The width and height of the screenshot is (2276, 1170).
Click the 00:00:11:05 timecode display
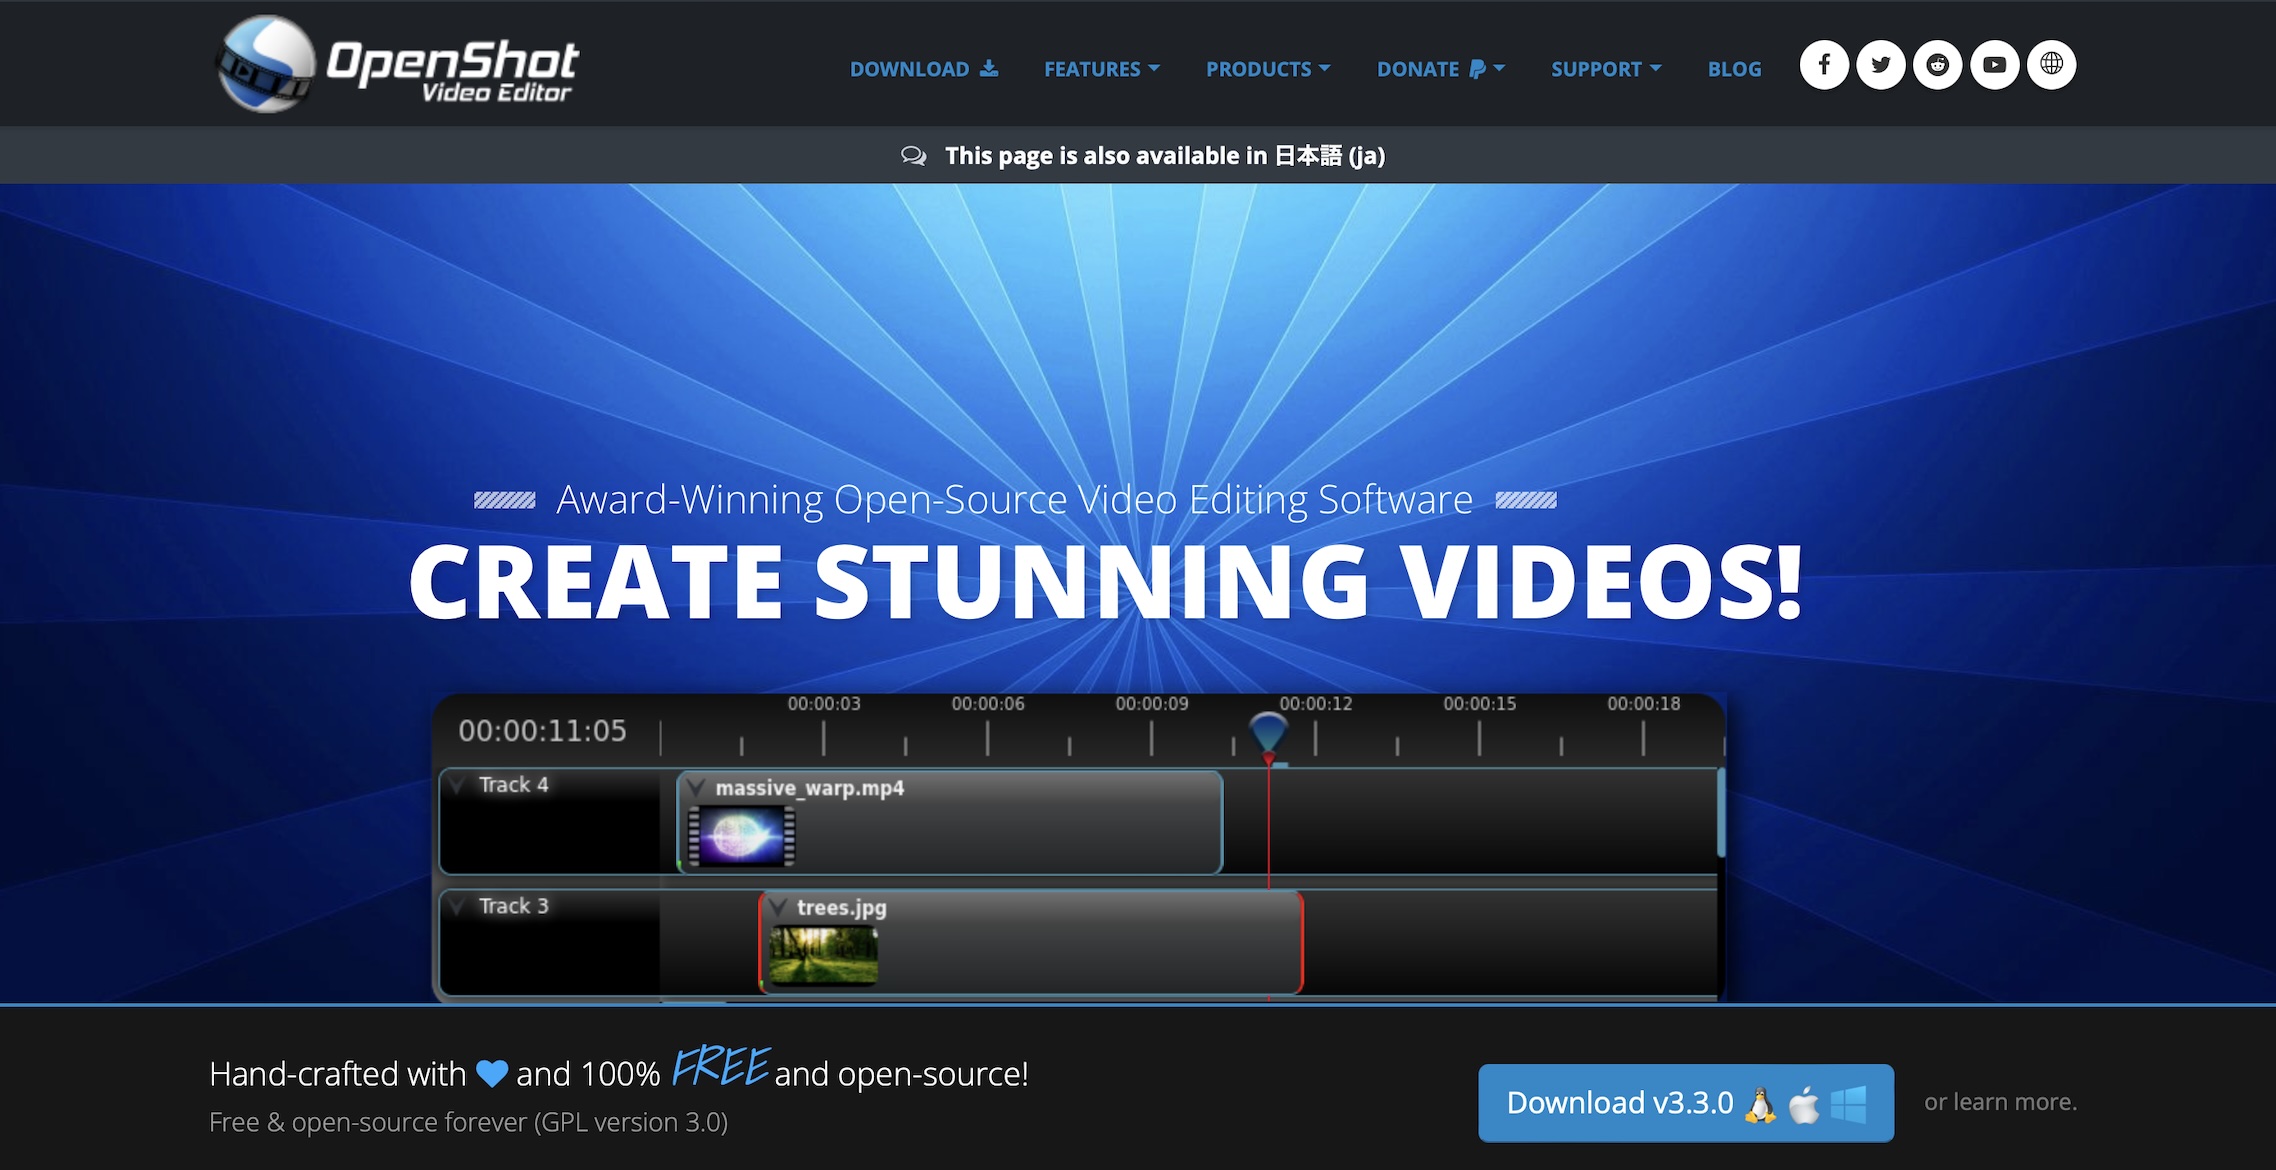pyautogui.click(x=542, y=731)
